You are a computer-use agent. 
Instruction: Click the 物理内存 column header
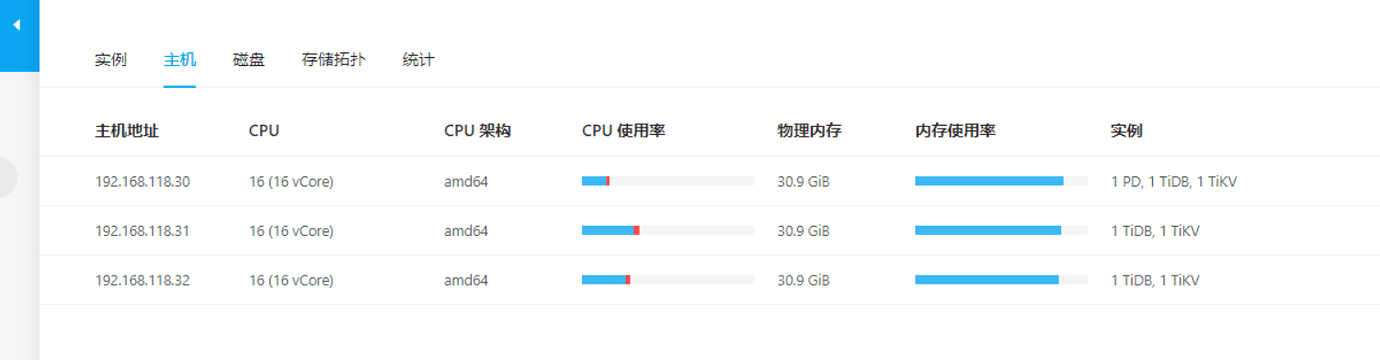pos(809,131)
